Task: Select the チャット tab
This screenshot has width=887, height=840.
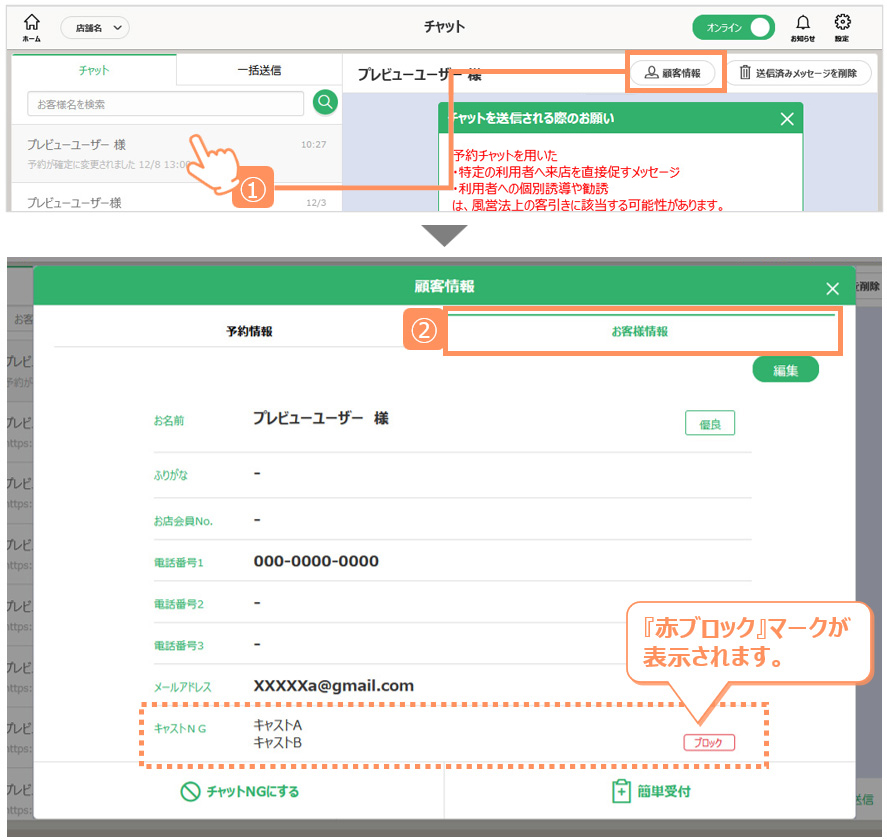Action: [x=94, y=70]
